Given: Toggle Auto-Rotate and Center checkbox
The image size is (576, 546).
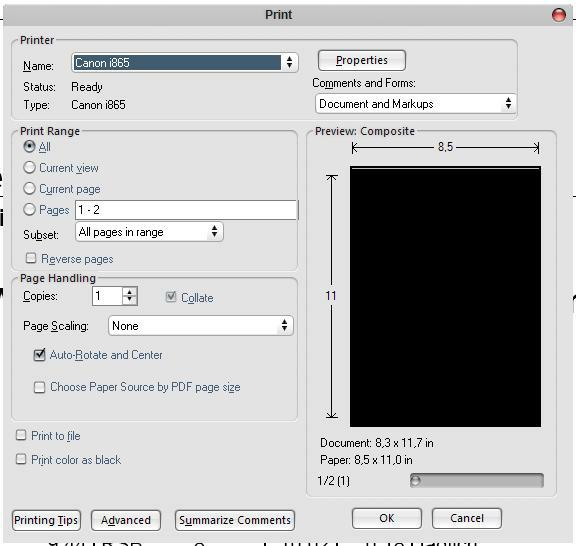Looking at the screenshot, I should [39, 355].
